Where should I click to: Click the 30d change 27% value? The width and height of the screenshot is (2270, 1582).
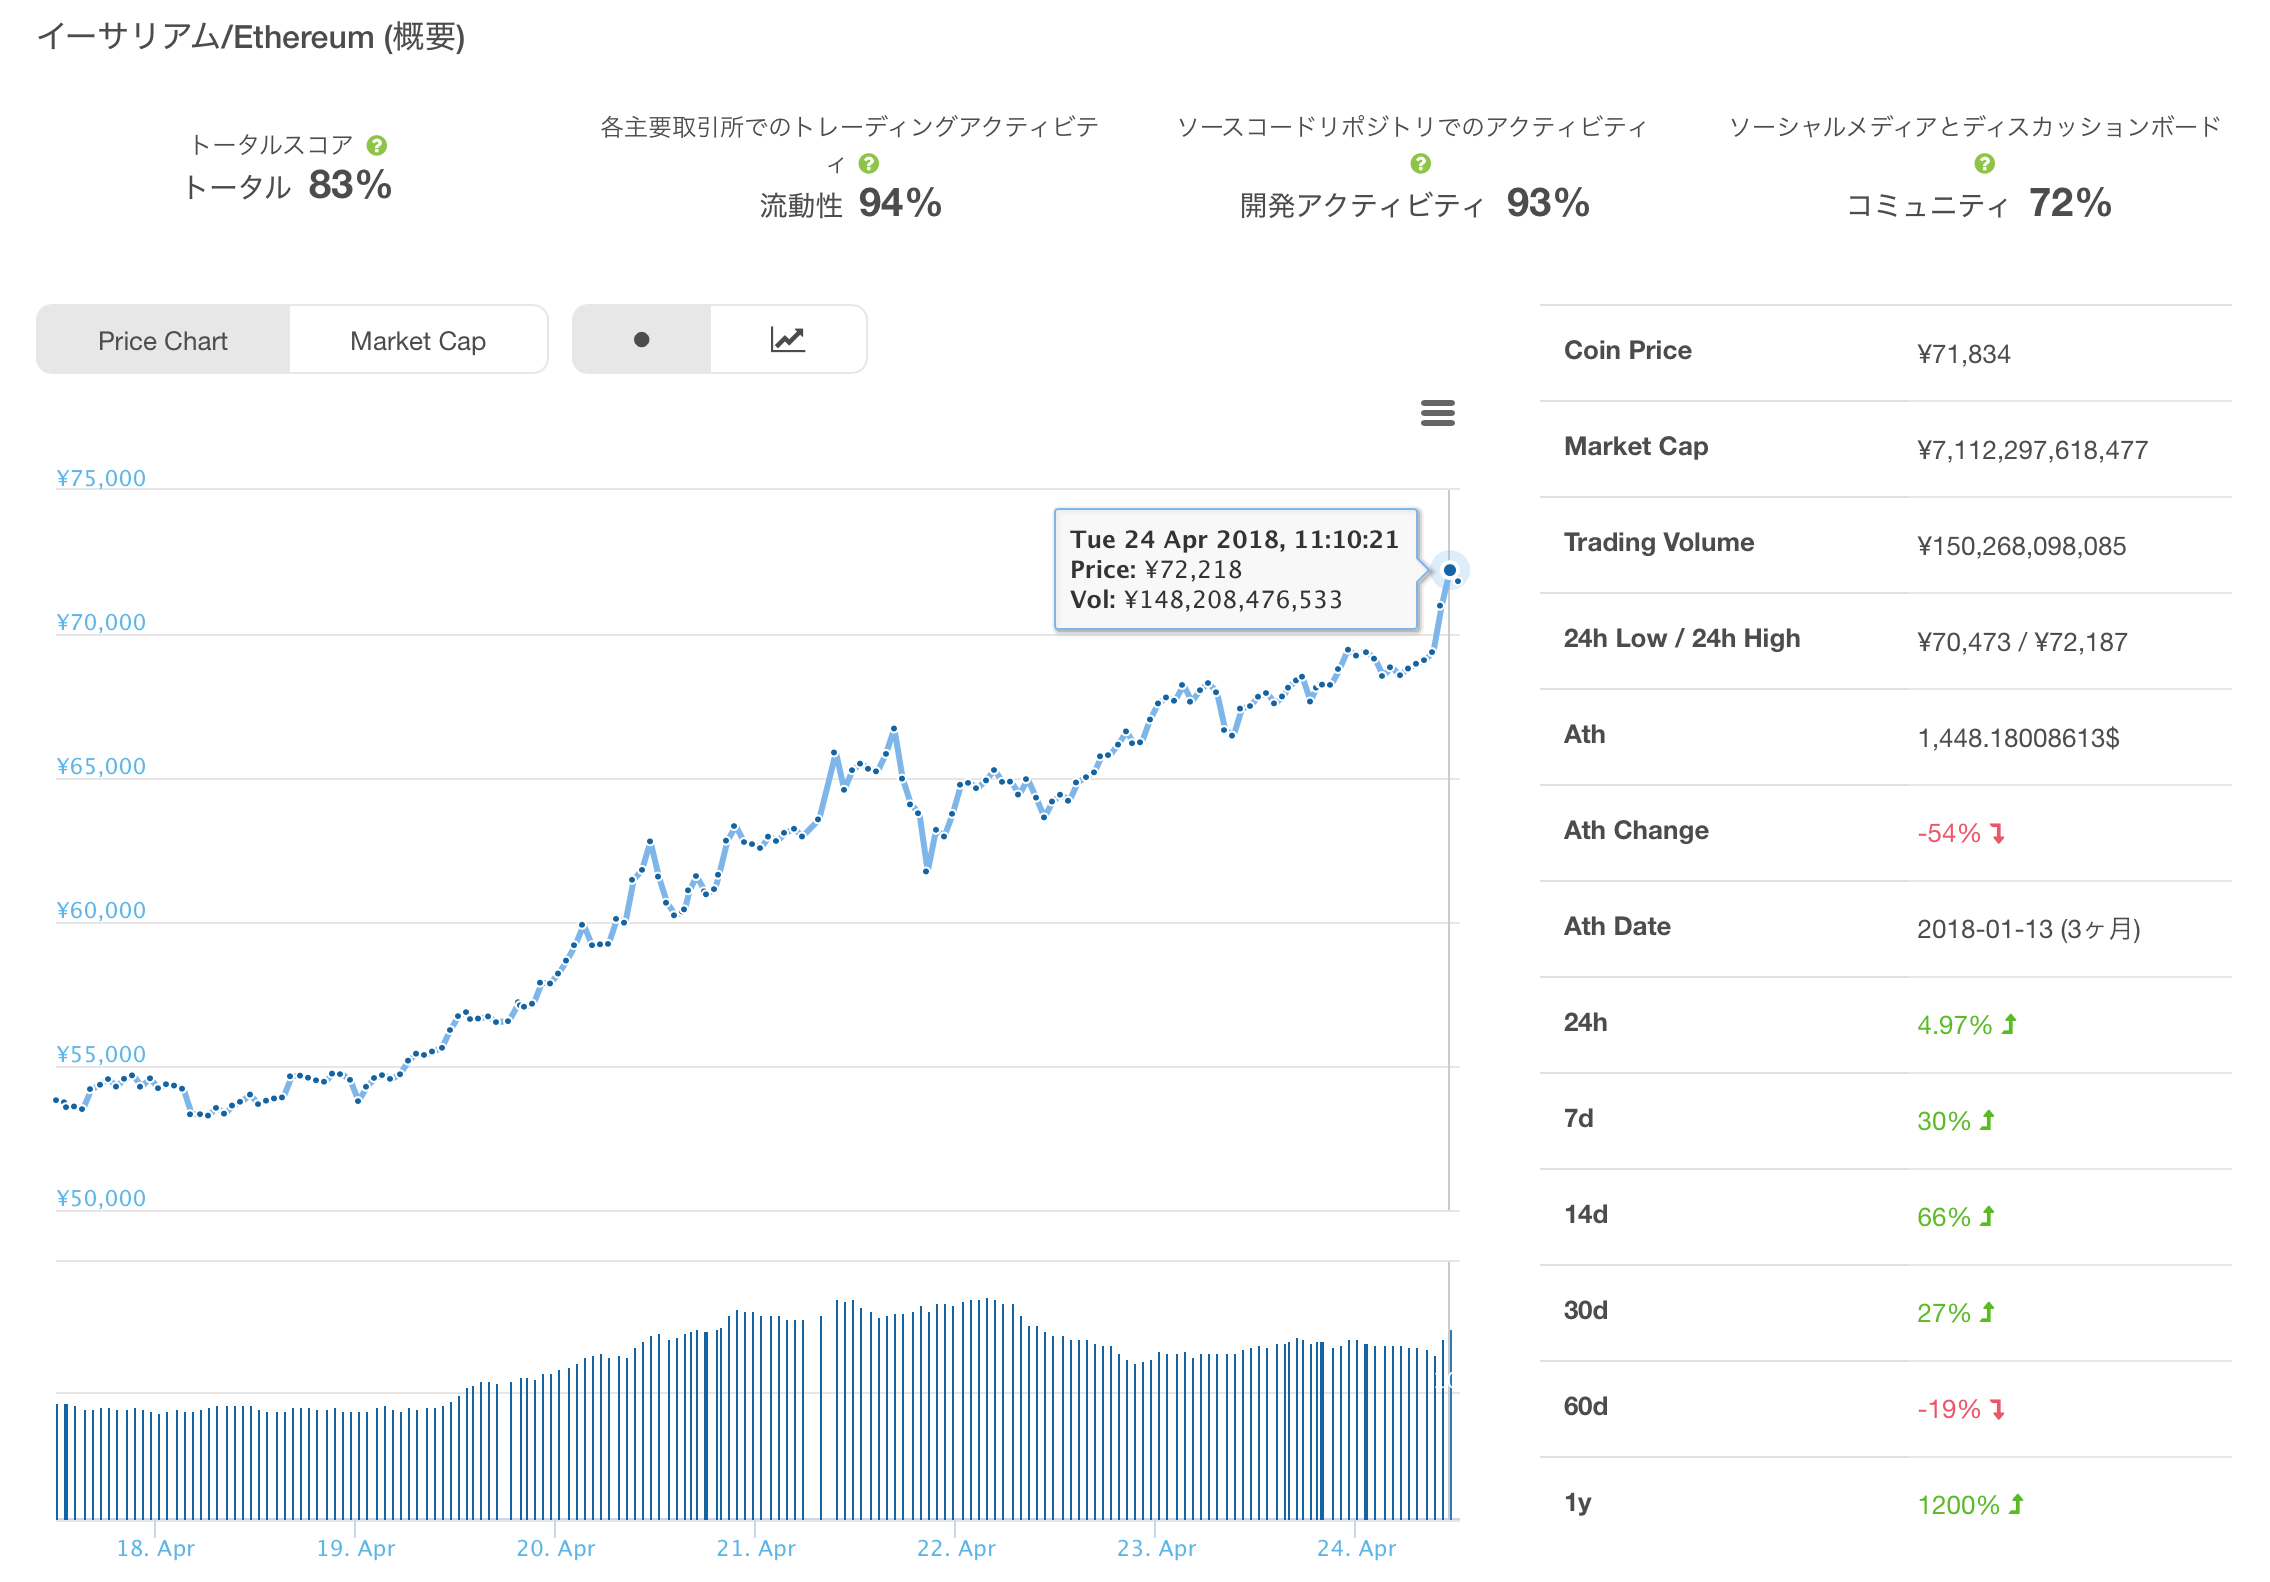tap(1956, 1313)
